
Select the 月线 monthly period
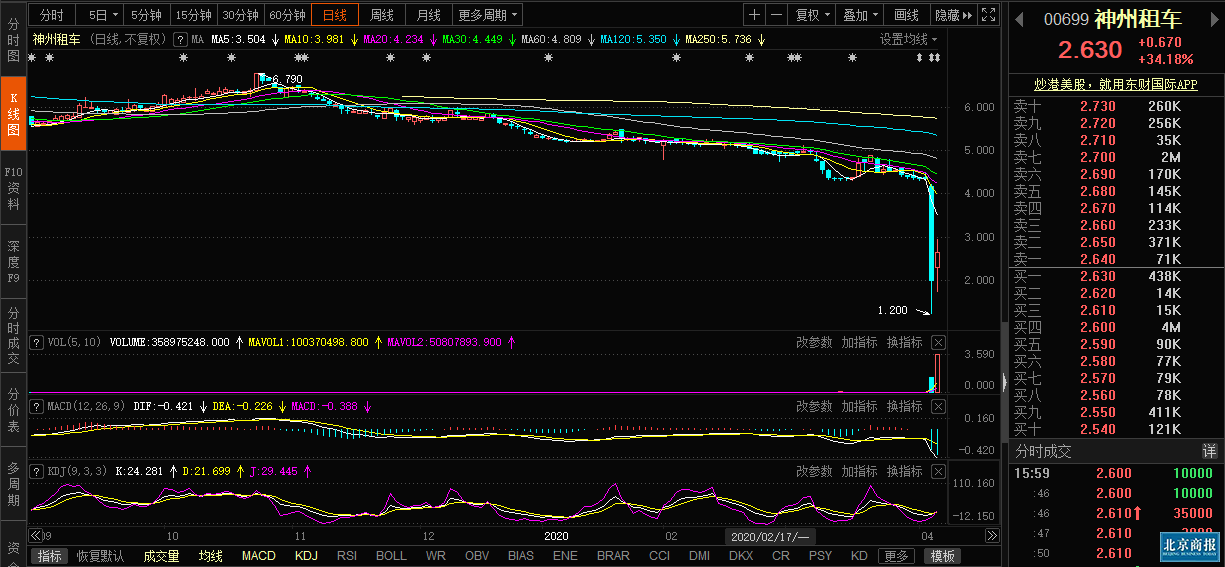[x=428, y=15]
